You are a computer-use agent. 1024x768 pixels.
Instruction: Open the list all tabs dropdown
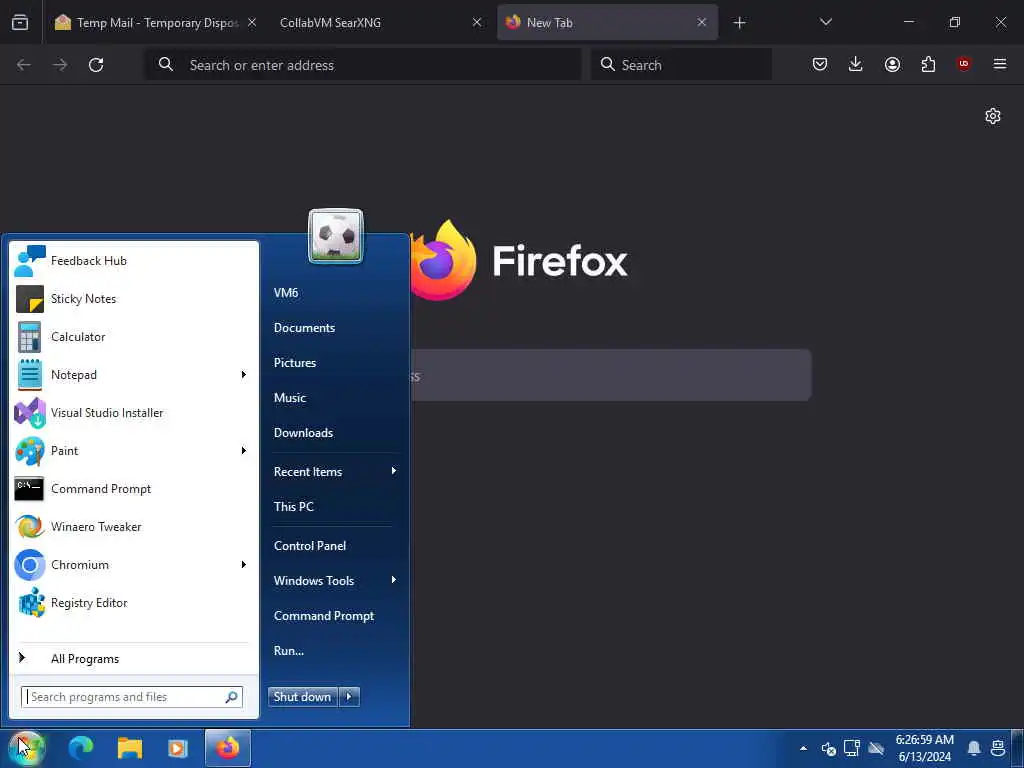tap(826, 23)
